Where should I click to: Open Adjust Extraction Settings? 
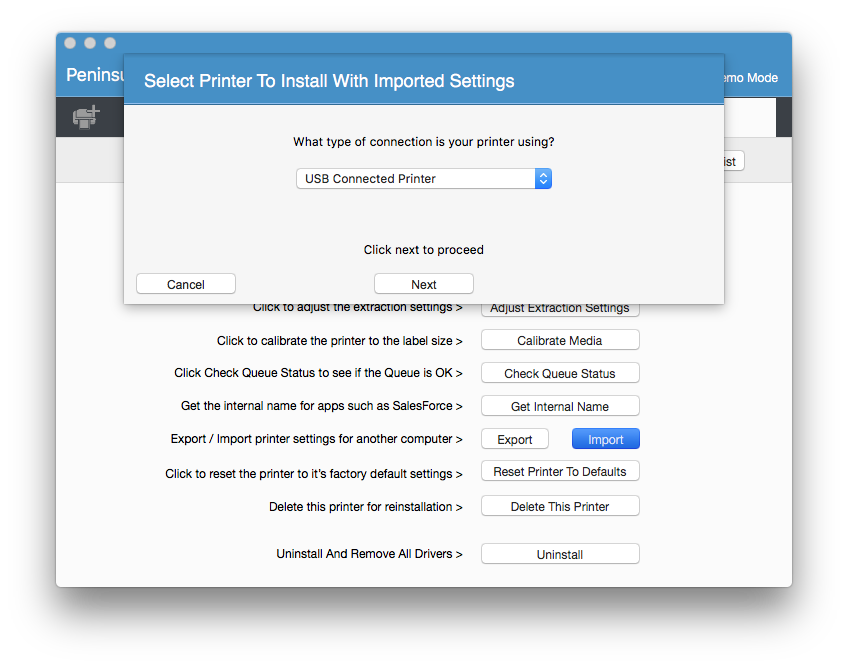pos(560,309)
